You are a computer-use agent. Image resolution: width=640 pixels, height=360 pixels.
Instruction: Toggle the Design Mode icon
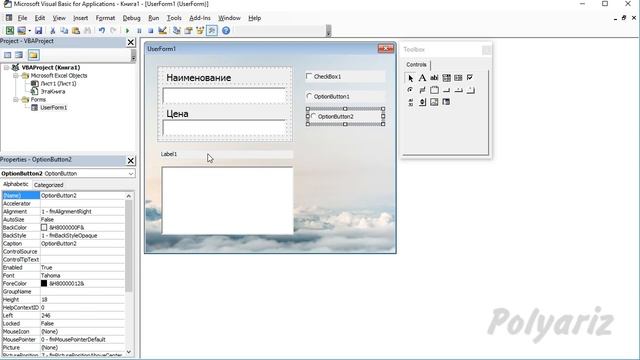tap(162, 31)
